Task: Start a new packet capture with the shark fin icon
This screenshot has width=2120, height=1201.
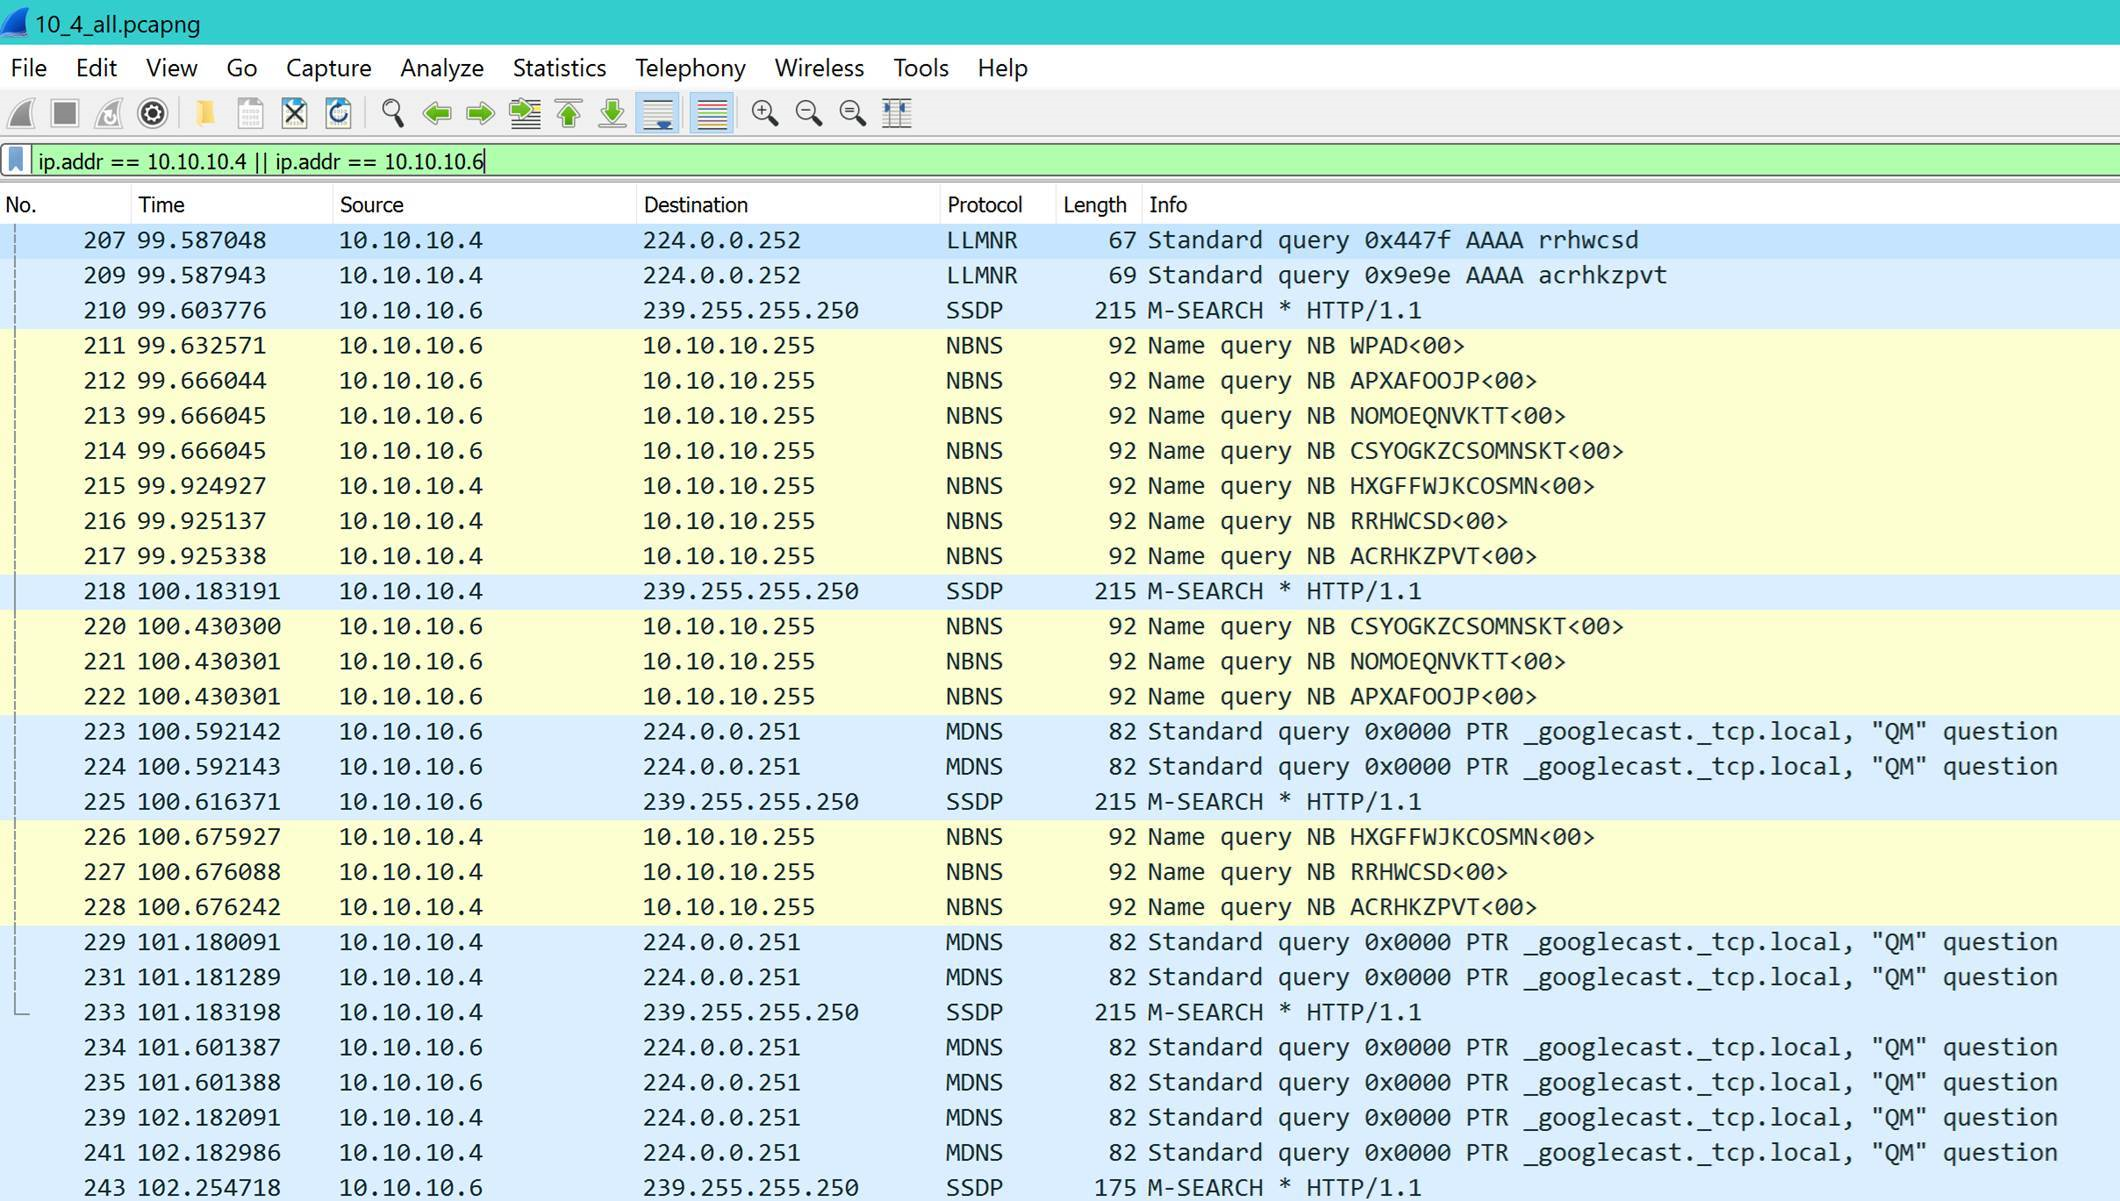Action: (x=19, y=113)
